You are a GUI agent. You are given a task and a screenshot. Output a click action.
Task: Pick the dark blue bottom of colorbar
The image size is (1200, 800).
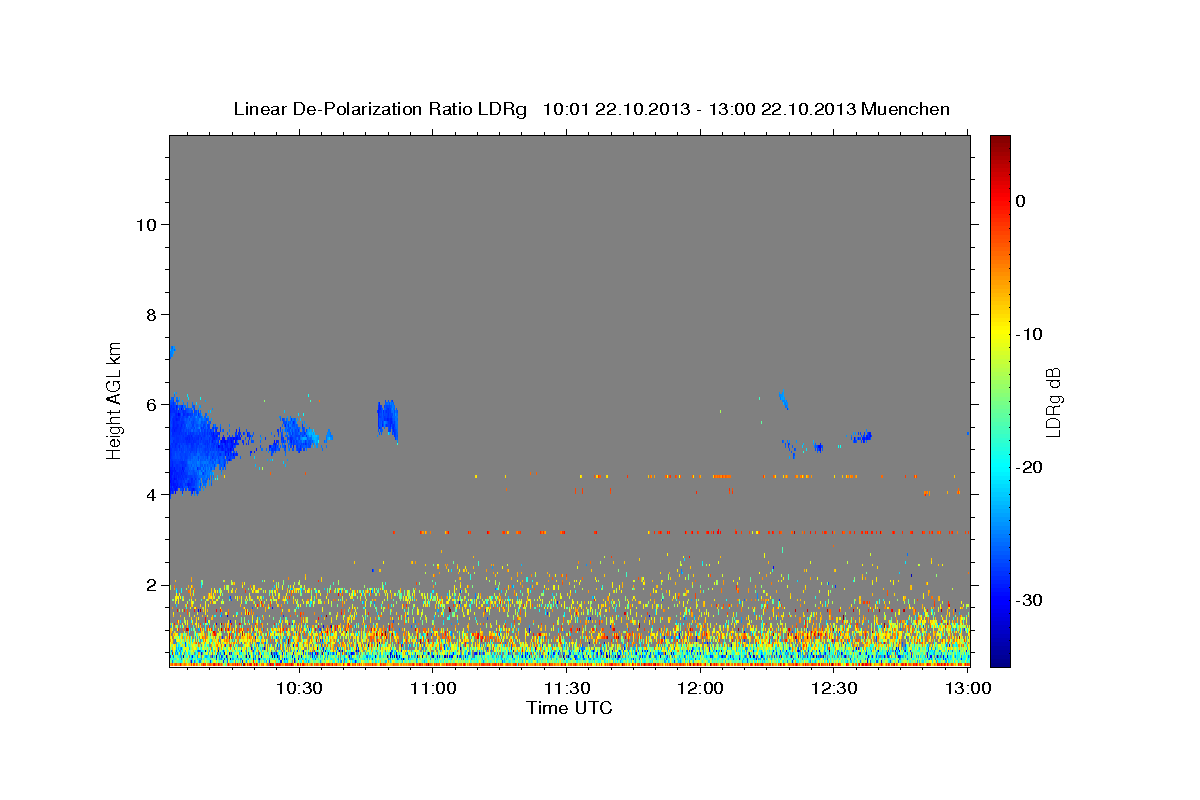(1000, 658)
